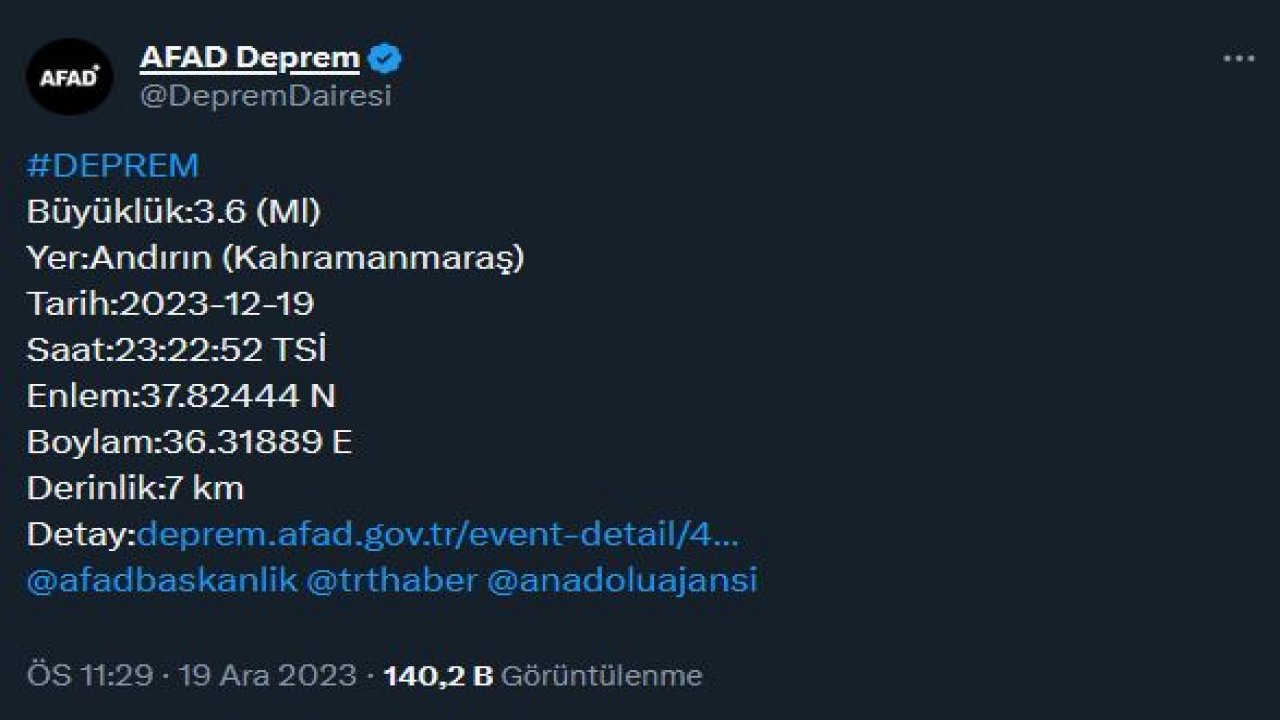Click the AFAD profile avatar
1280x720 pixels.
tap(69, 76)
